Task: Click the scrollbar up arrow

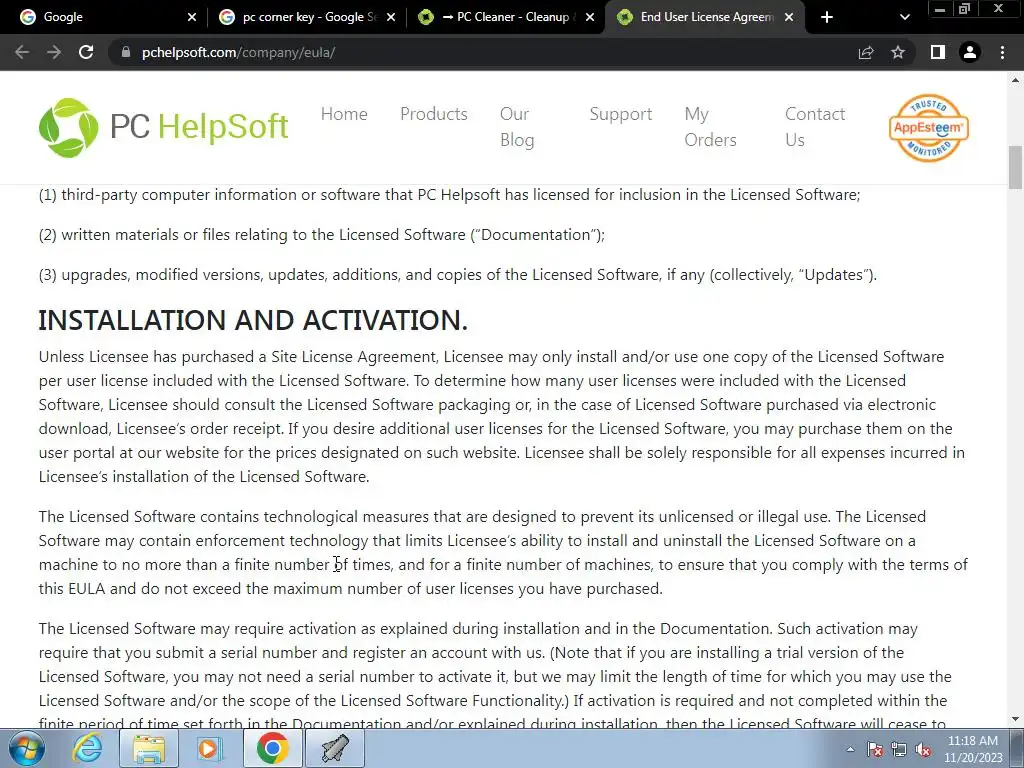Action: tap(1015, 80)
